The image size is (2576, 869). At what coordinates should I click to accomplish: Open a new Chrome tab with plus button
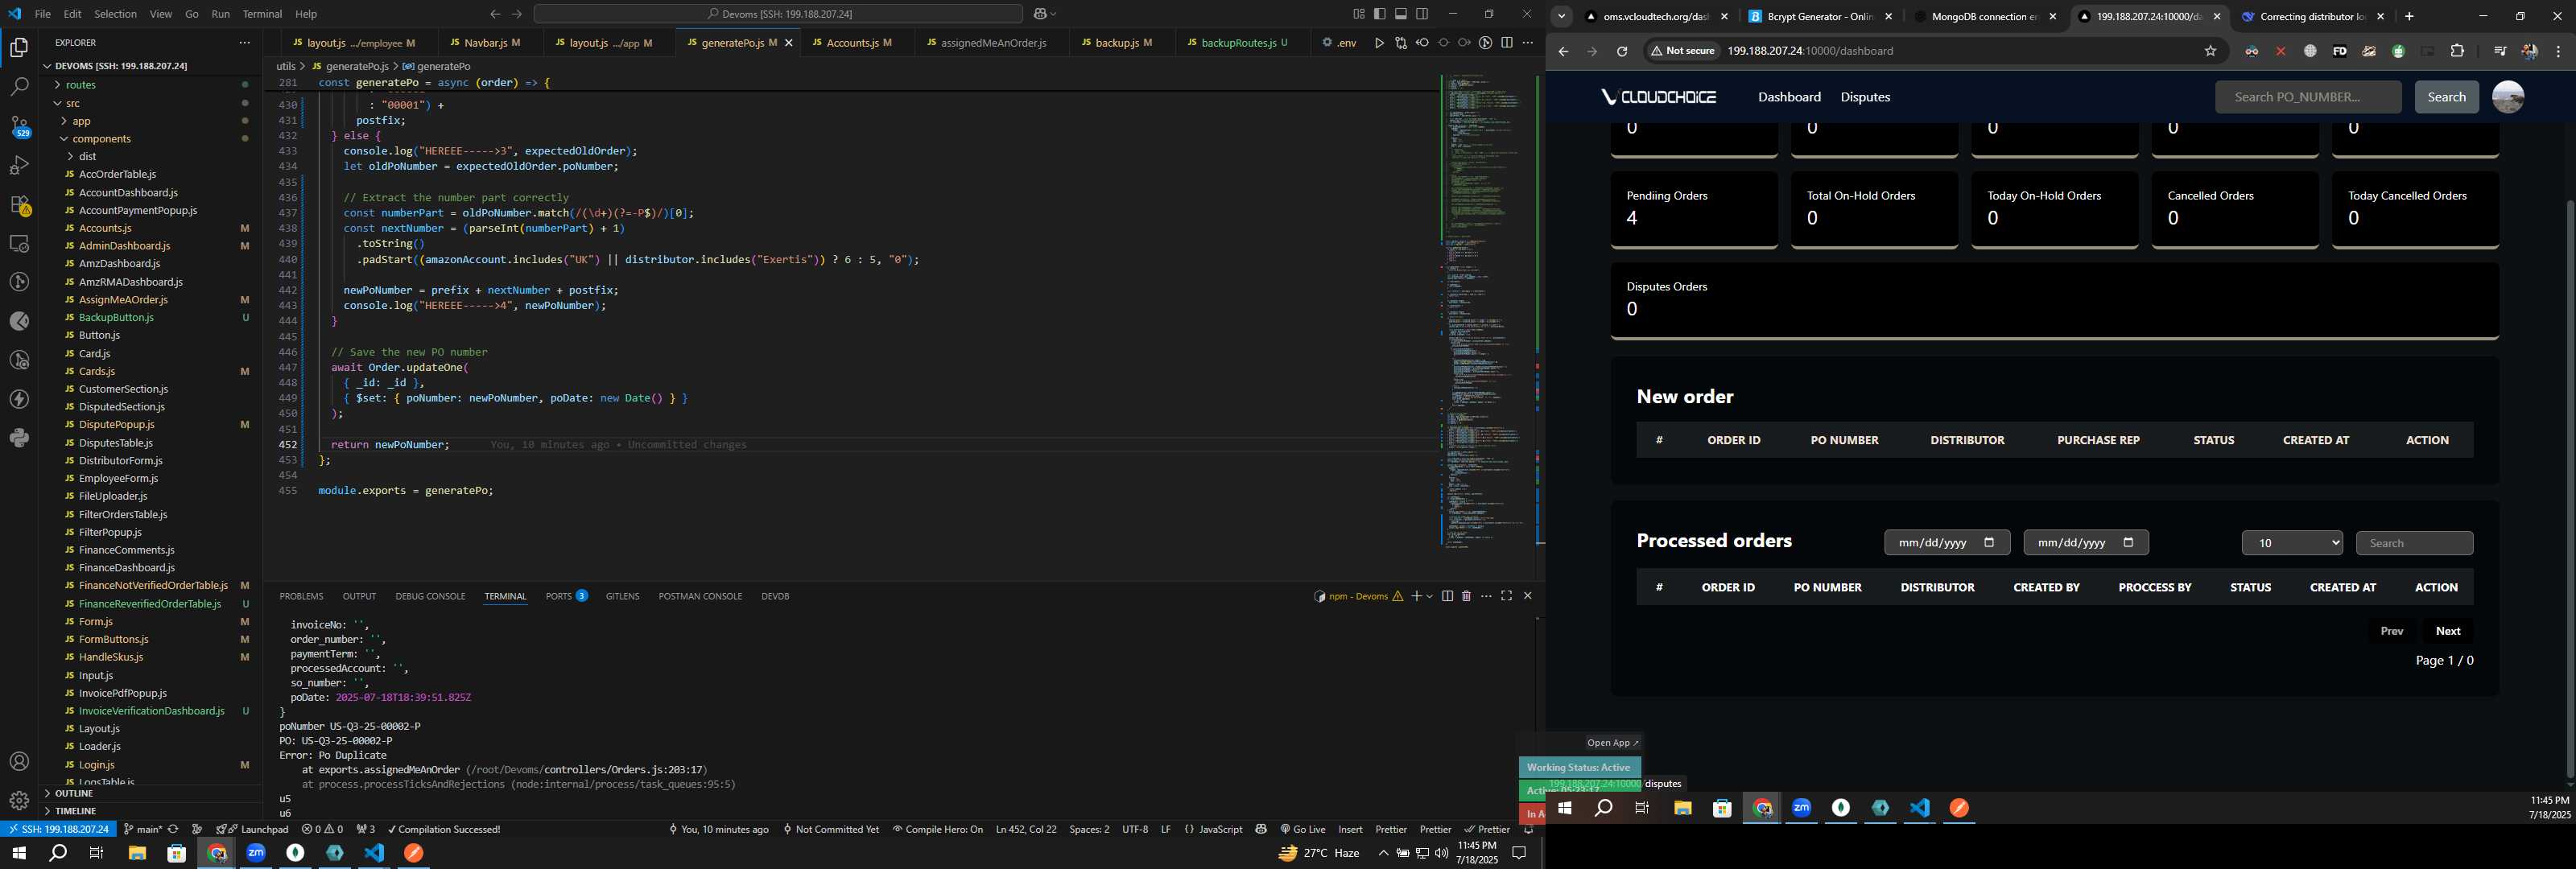[x=2409, y=16]
